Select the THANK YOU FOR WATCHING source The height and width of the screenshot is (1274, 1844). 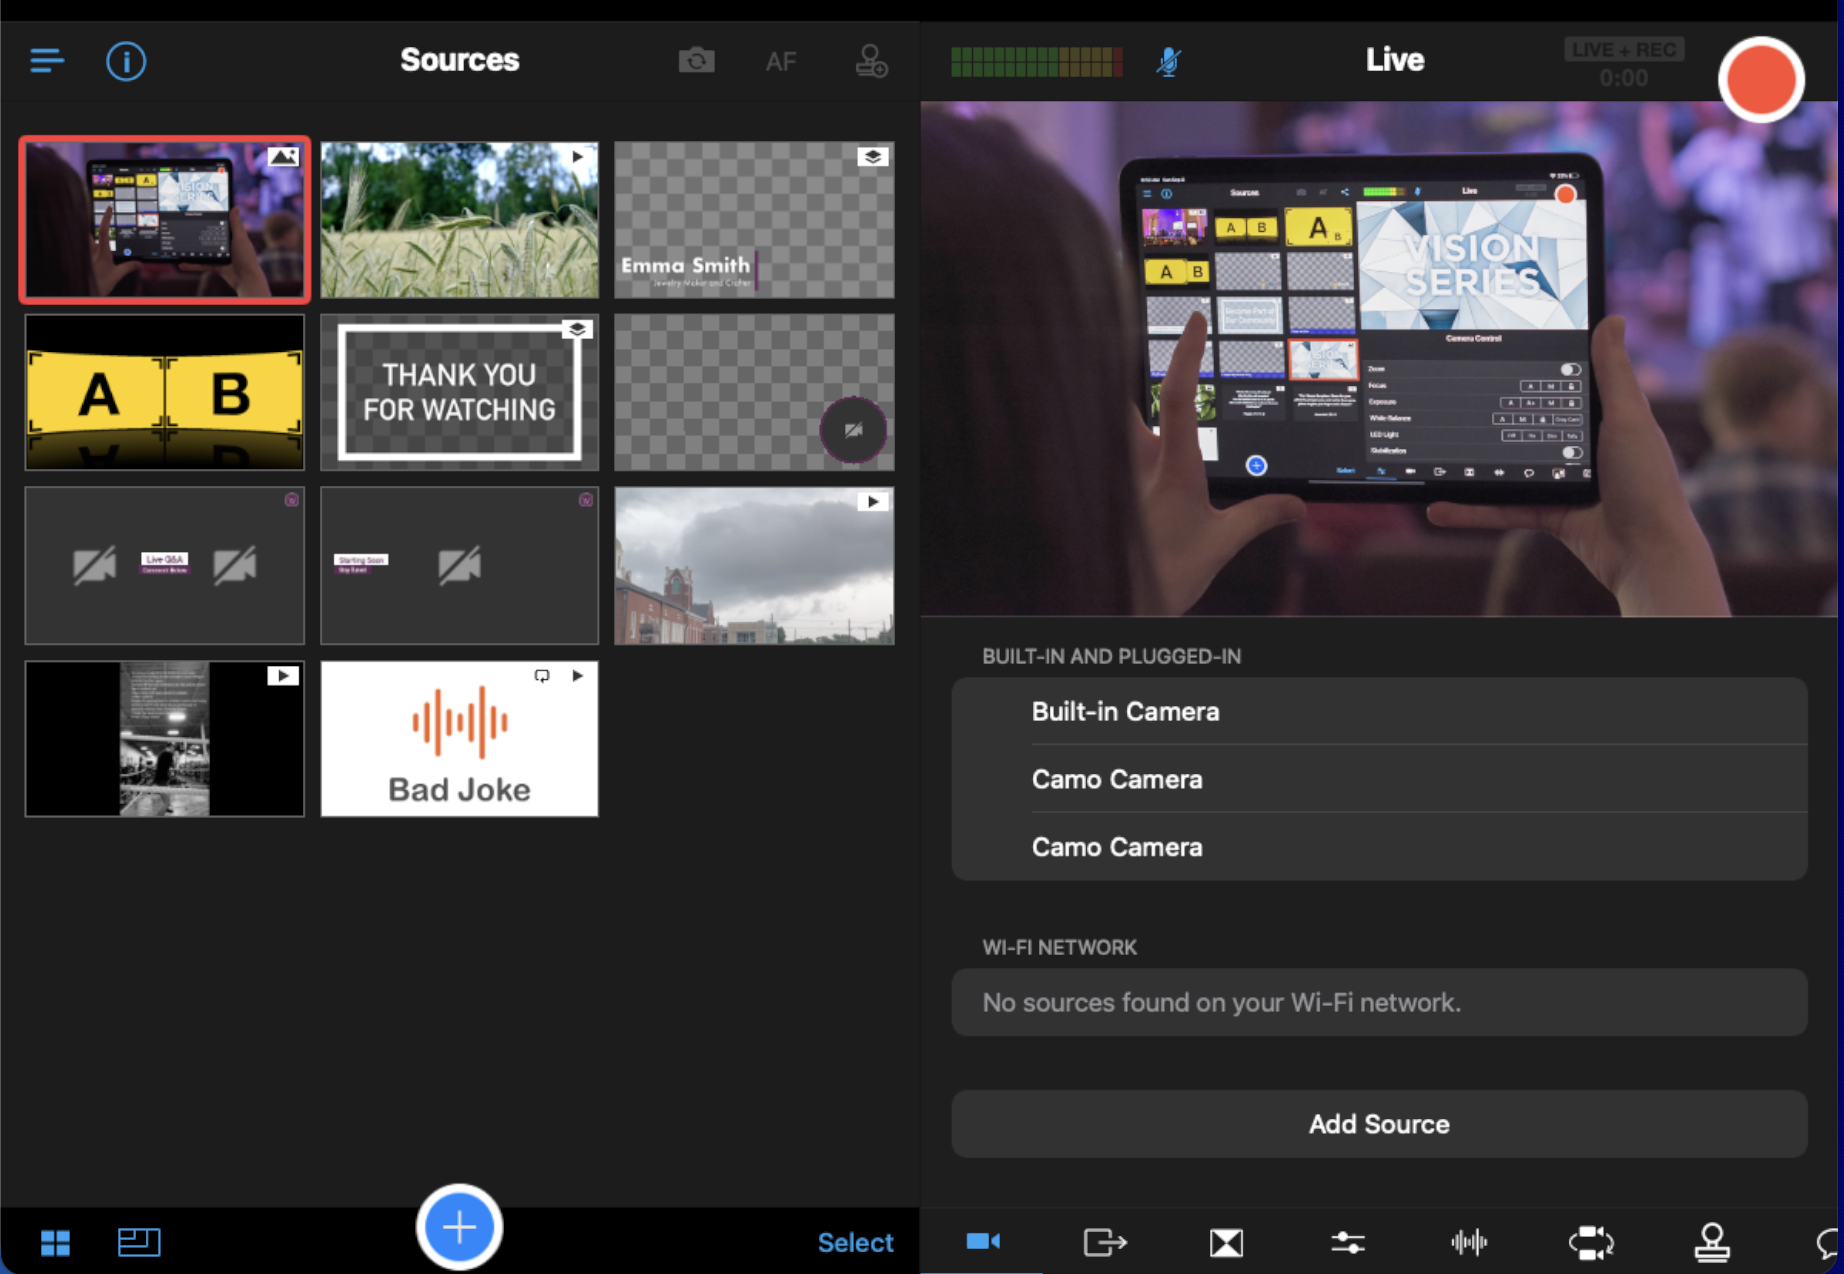click(459, 392)
